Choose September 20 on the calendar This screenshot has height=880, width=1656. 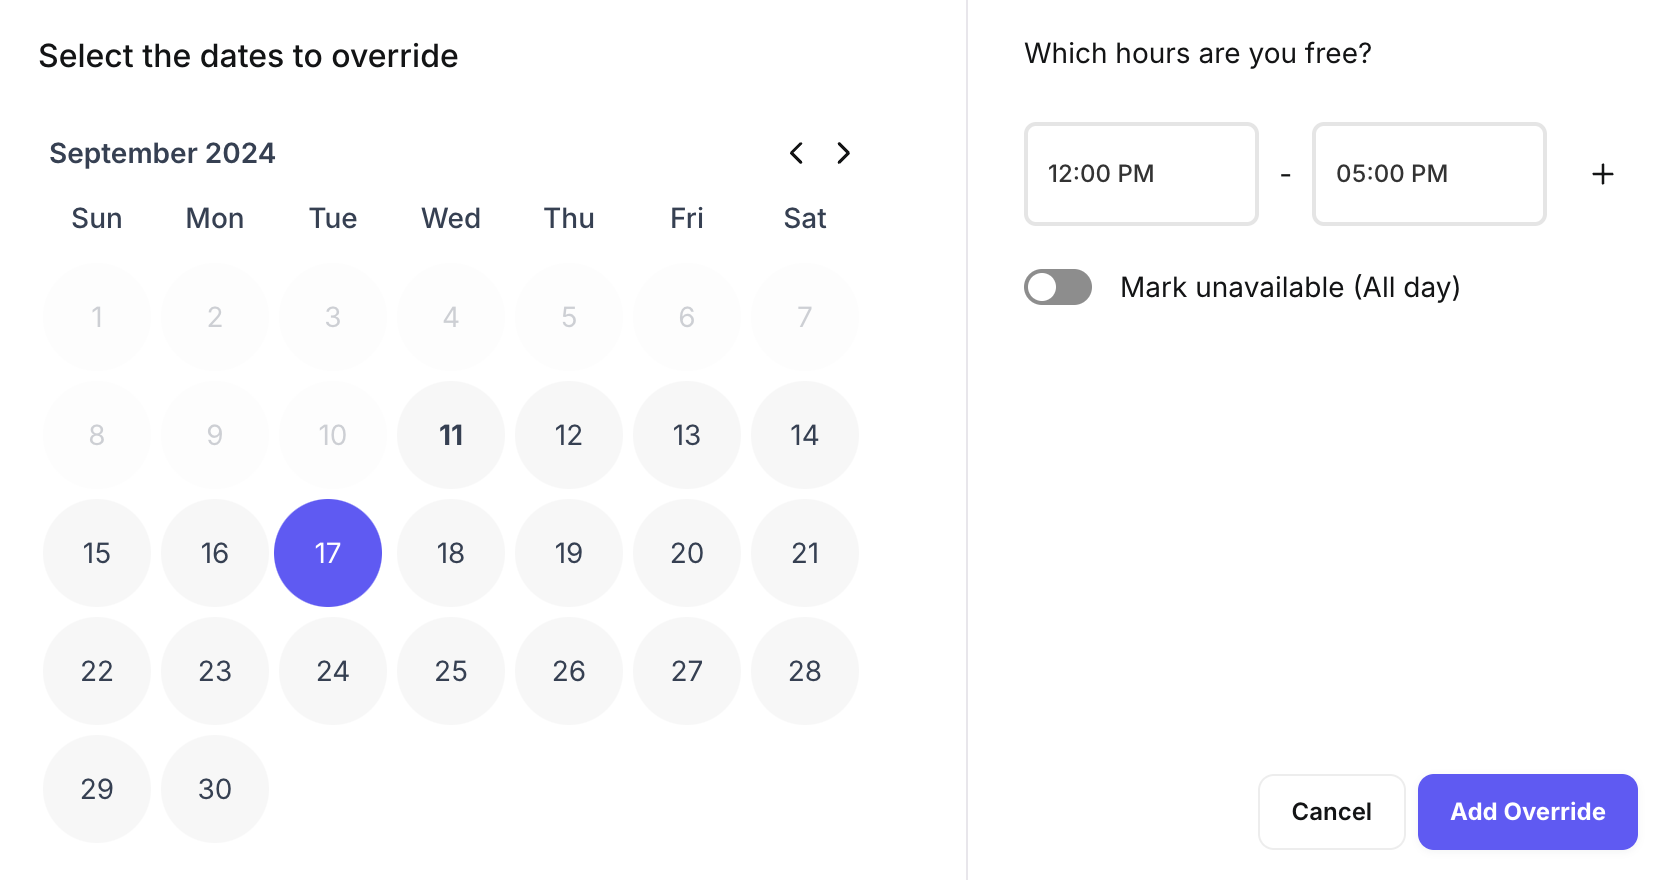coord(687,553)
